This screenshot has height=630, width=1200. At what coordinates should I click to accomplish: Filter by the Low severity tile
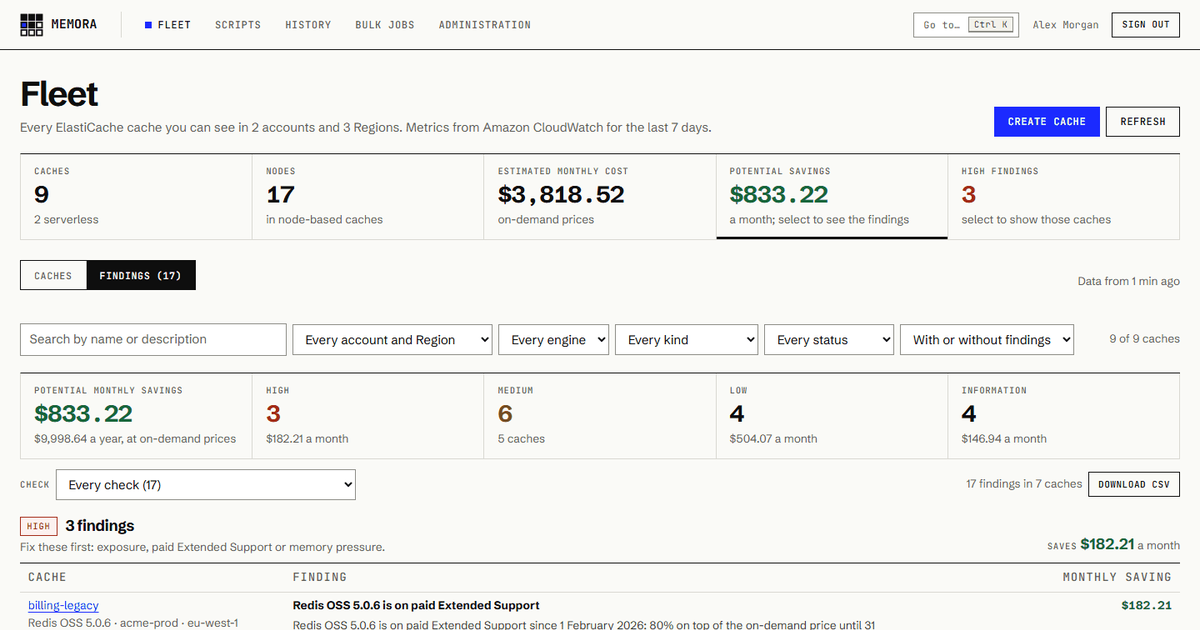coord(832,415)
